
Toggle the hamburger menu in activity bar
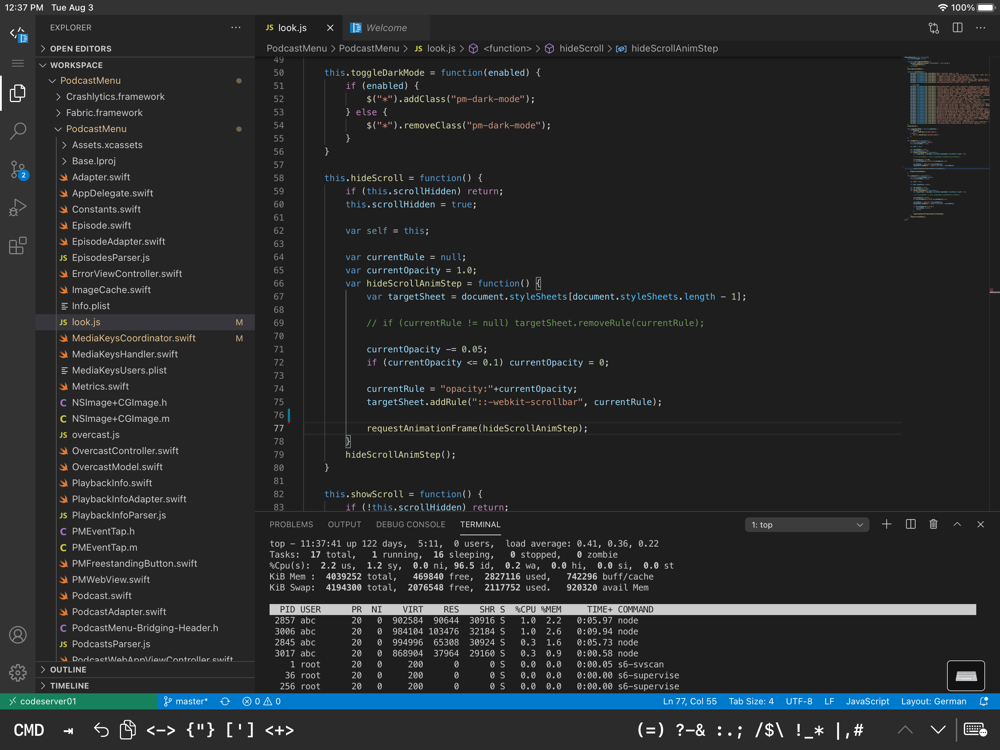(x=18, y=63)
